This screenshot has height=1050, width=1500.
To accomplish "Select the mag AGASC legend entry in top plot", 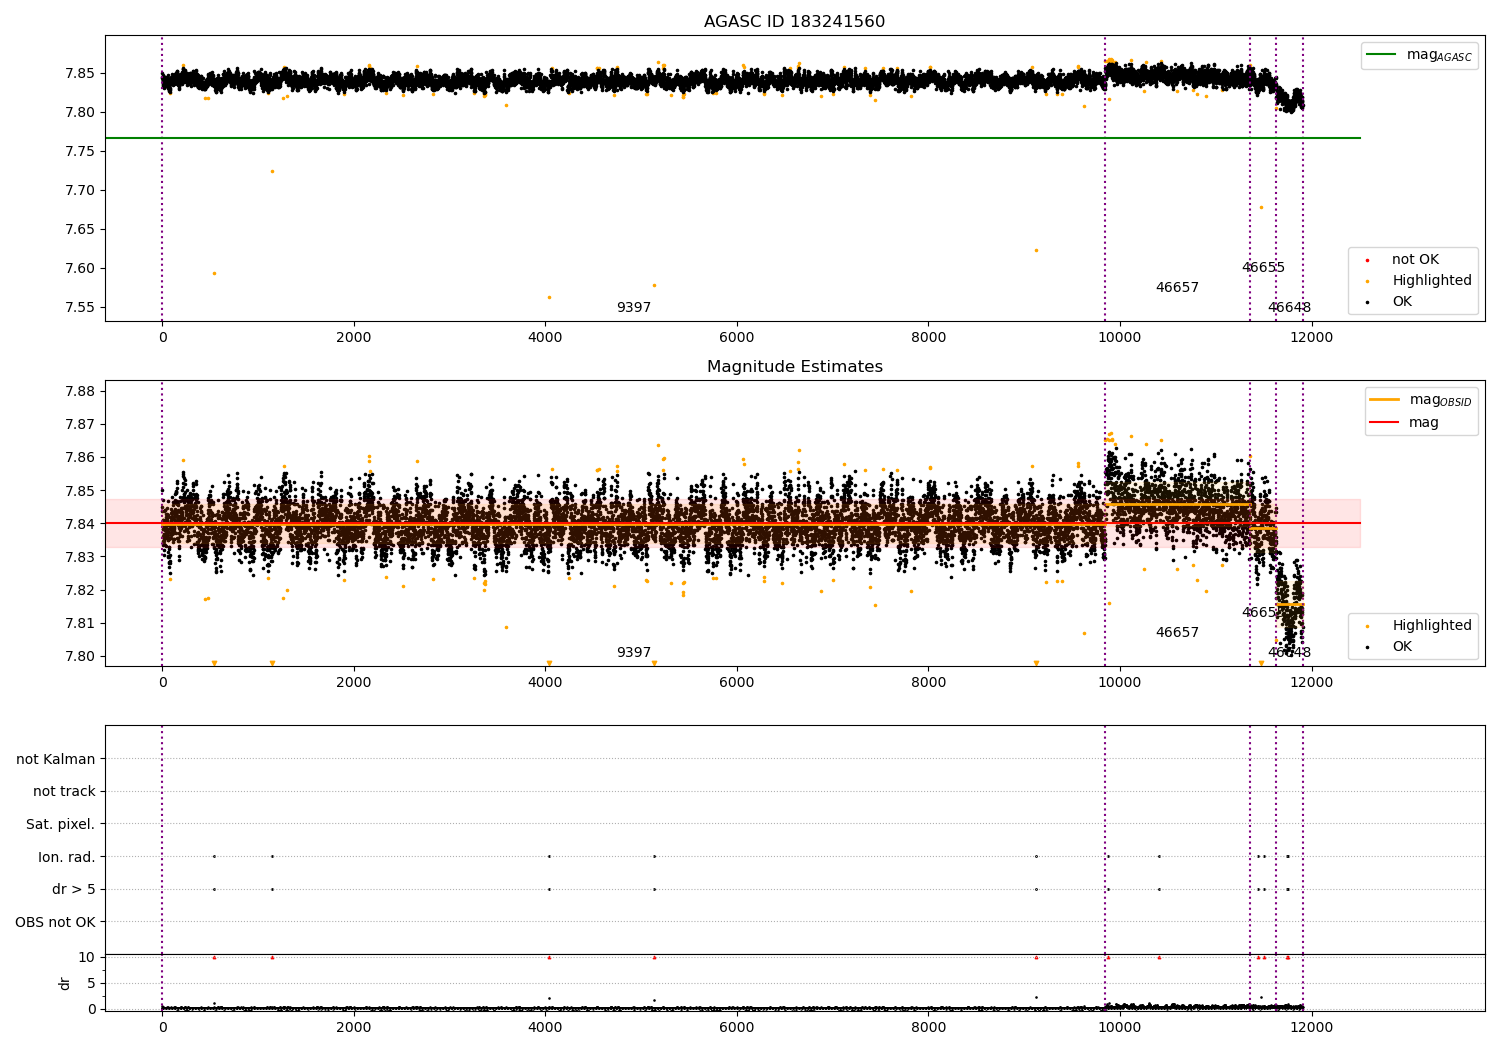I will coord(1419,56).
